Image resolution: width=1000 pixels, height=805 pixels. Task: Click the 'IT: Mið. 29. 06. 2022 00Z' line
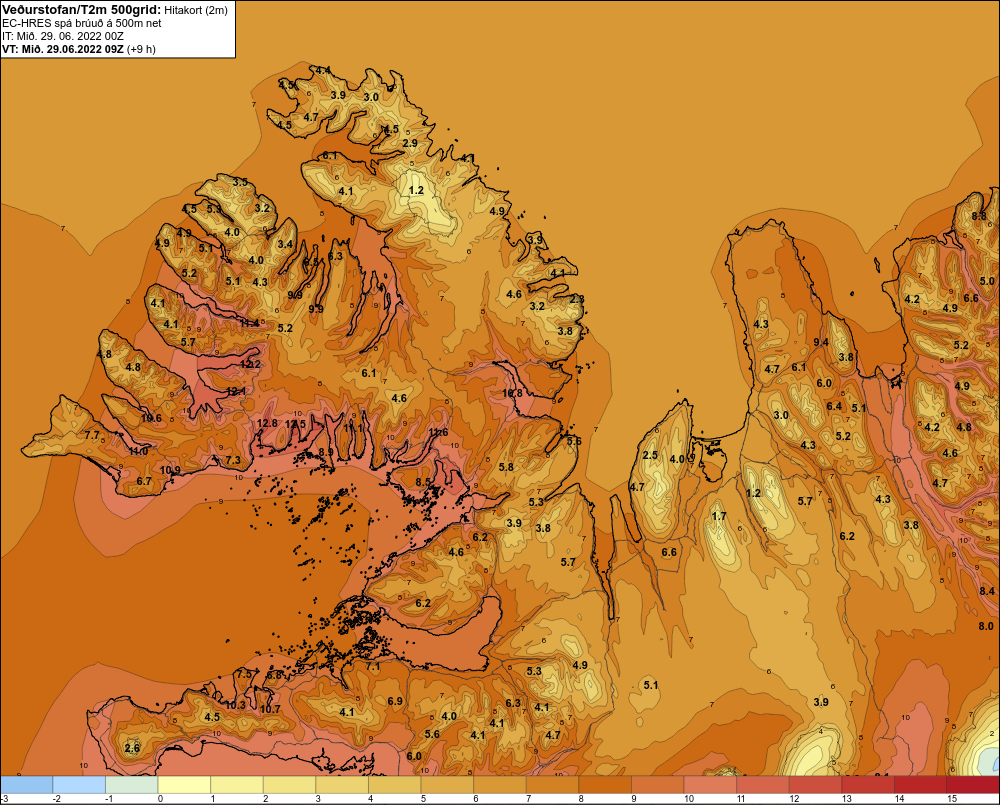click(63, 36)
